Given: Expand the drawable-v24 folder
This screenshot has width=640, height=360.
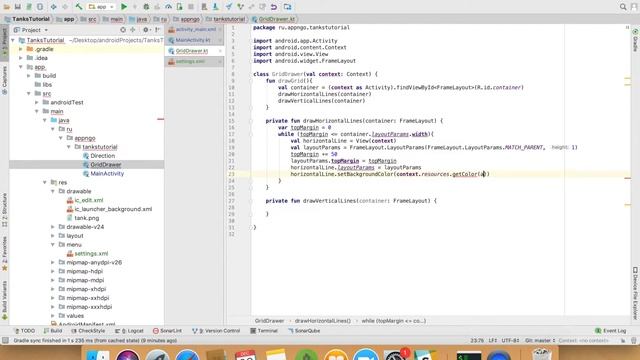Looking at the screenshot, I should pos(53,227).
